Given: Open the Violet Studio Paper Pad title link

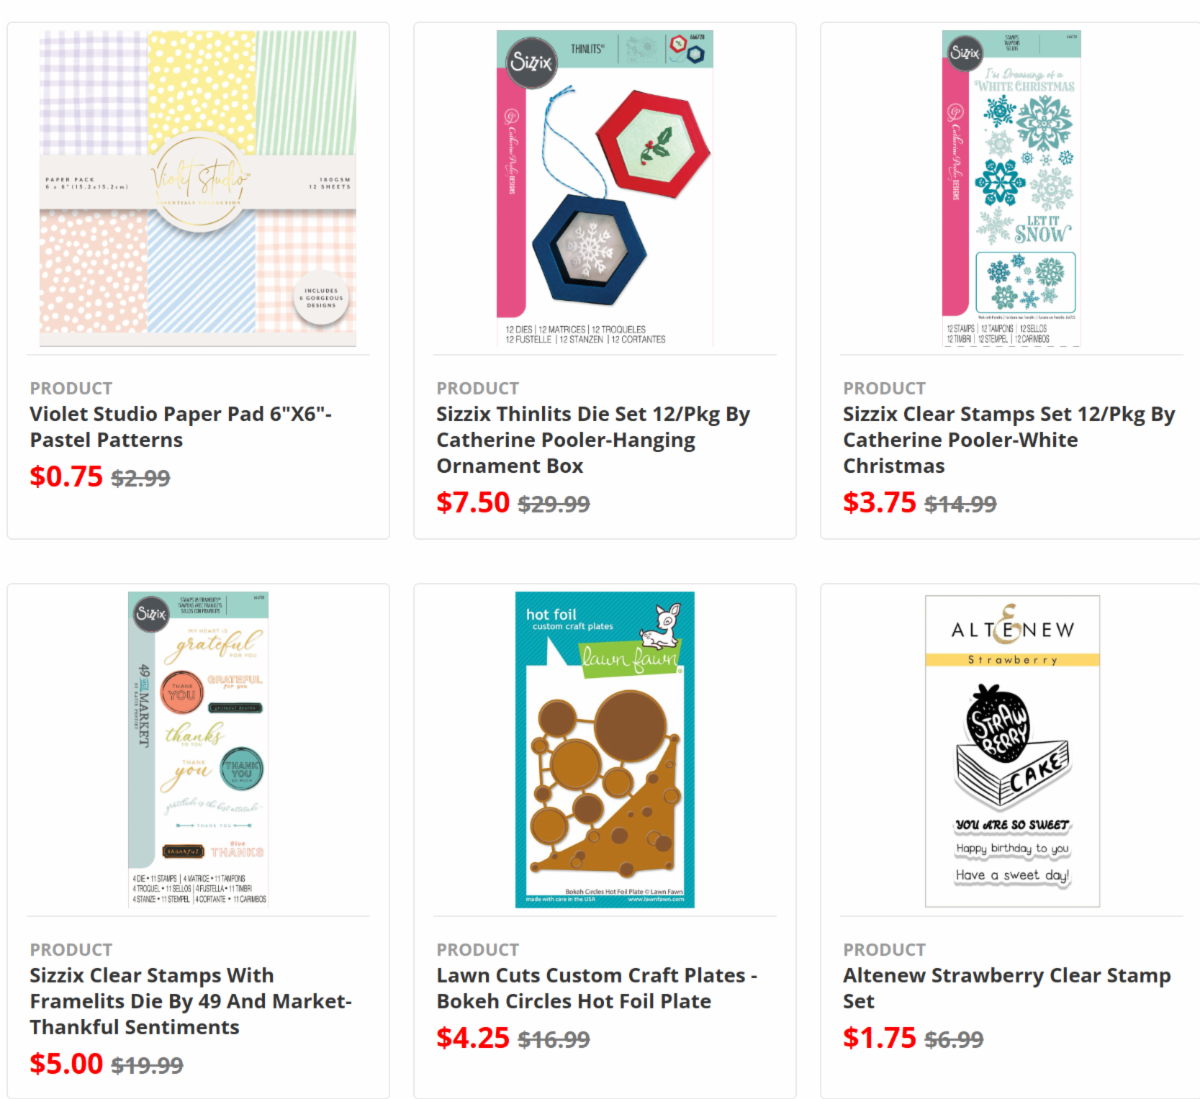Looking at the screenshot, I should click(x=180, y=427).
